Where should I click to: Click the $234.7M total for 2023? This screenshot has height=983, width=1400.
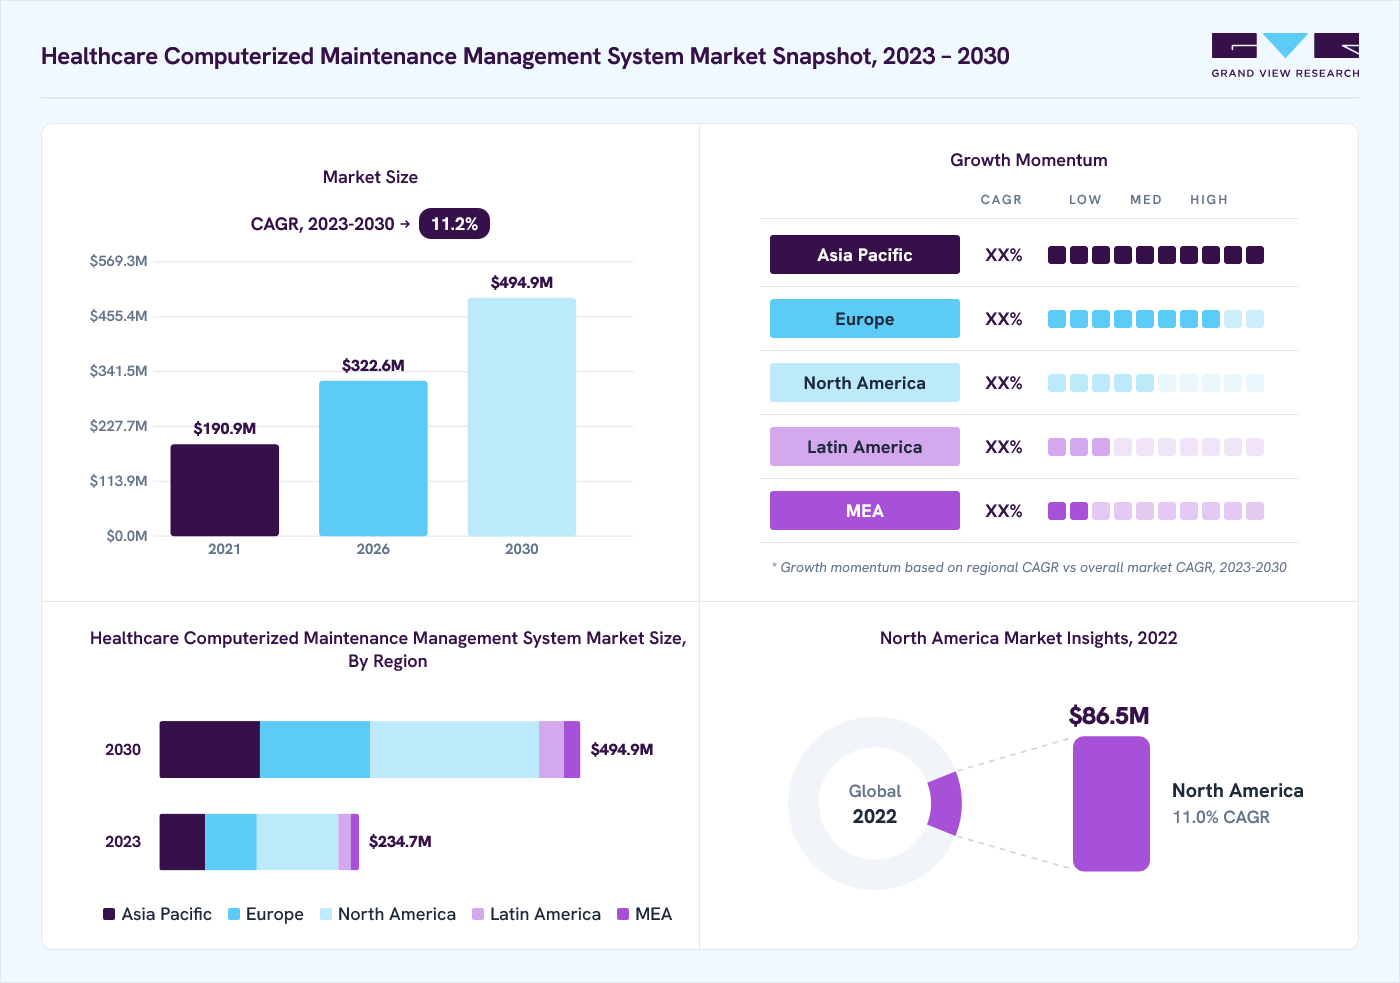point(400,842)
